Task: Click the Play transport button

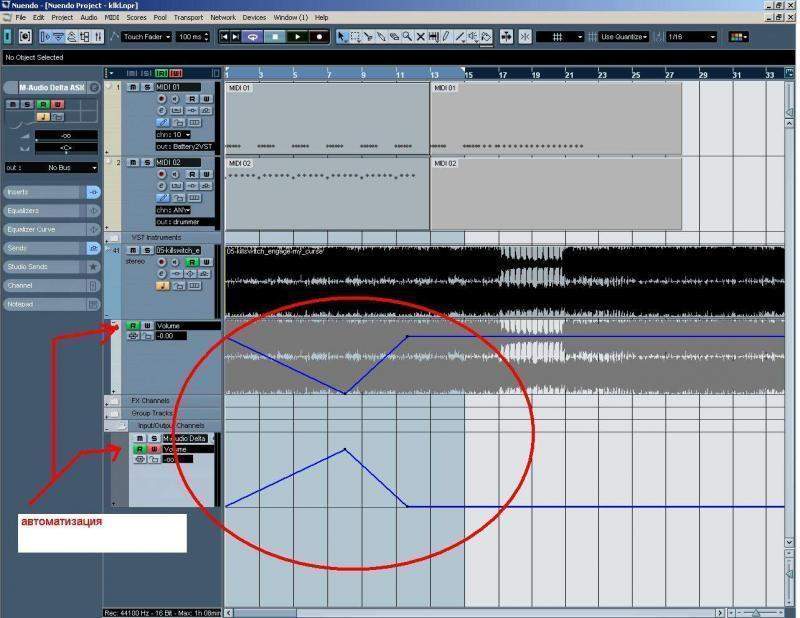Action: point(297,37)
